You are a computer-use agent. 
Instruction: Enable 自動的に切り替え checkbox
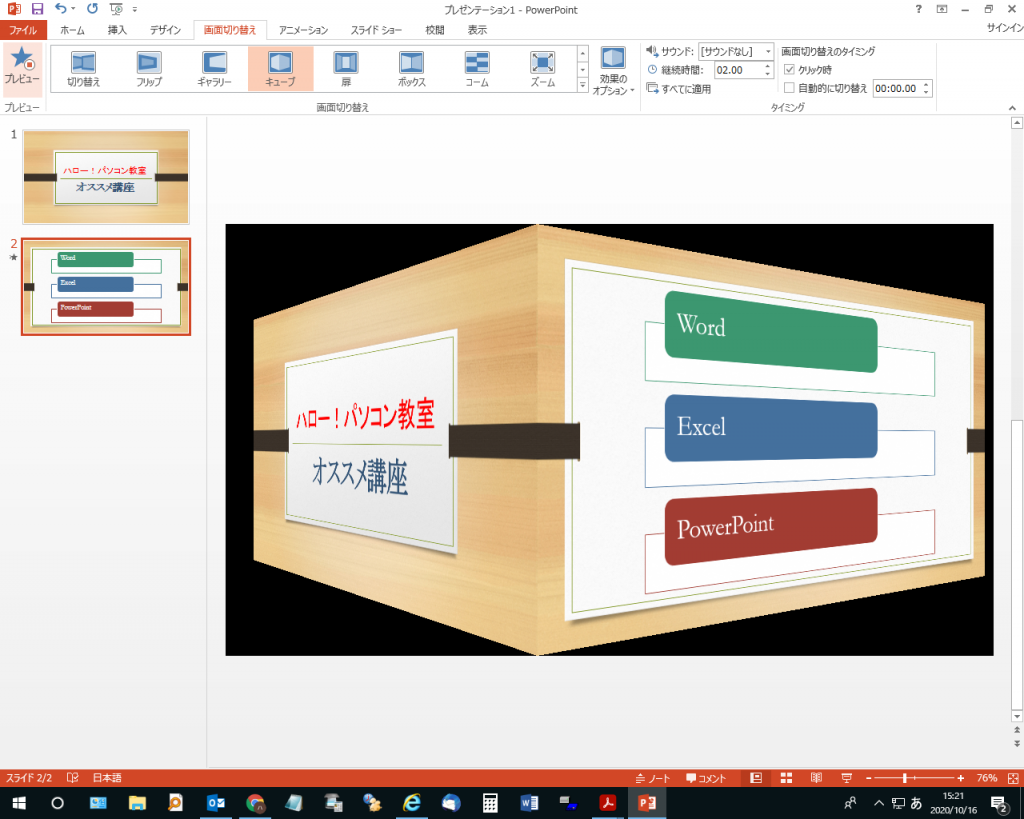click(x=790, y=88)
